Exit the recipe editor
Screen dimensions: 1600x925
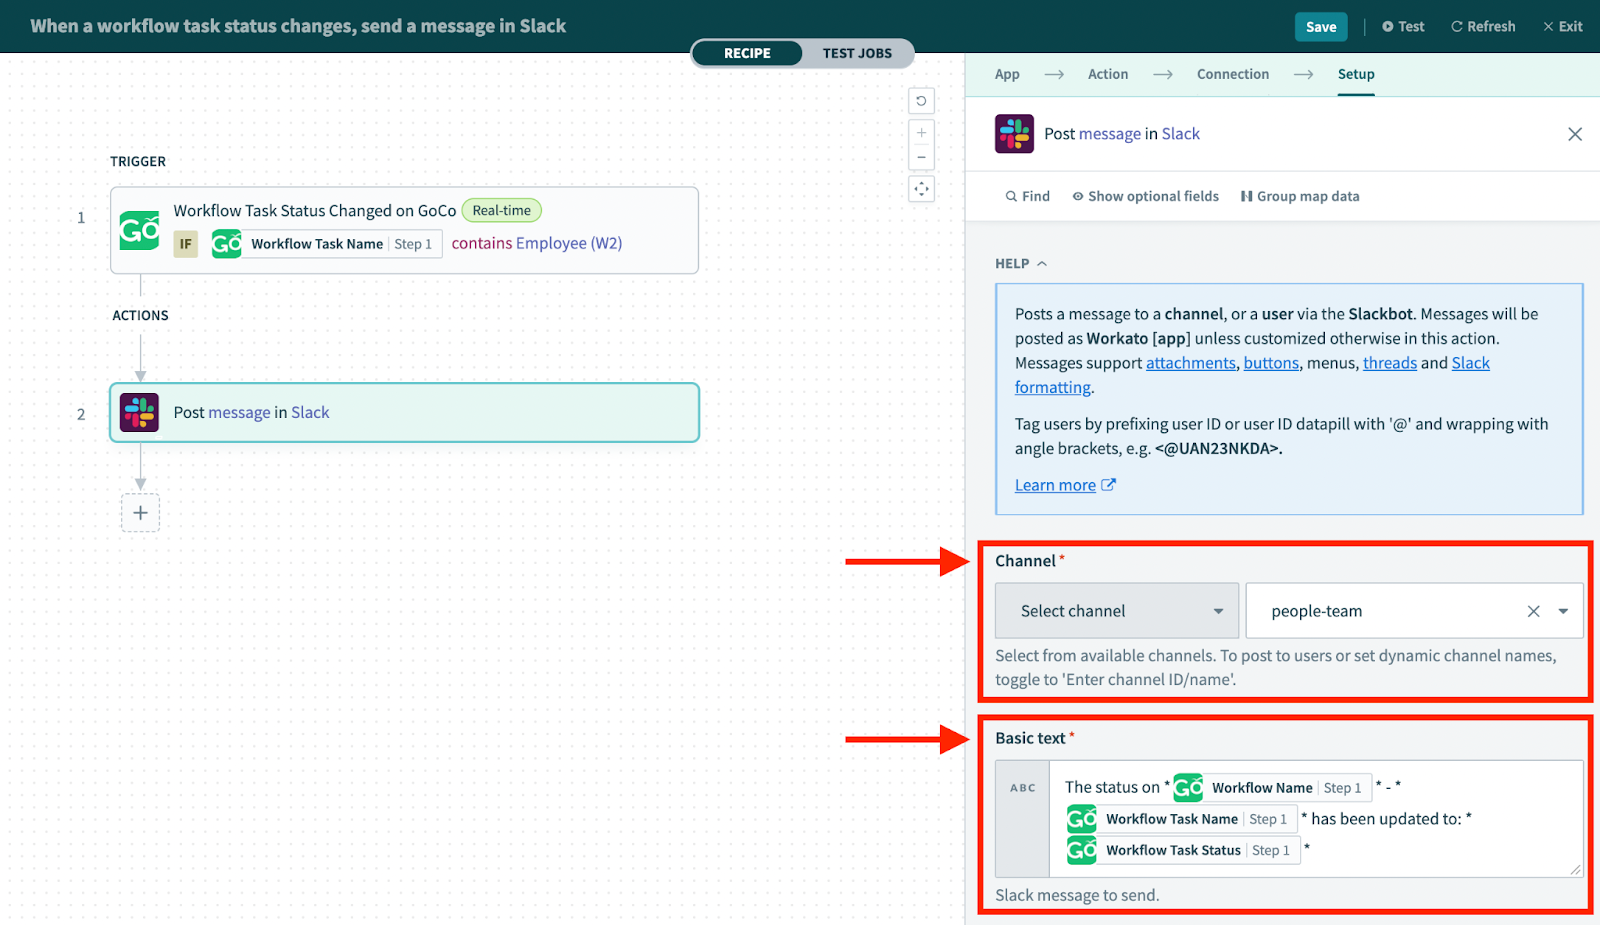(1562, 27)
